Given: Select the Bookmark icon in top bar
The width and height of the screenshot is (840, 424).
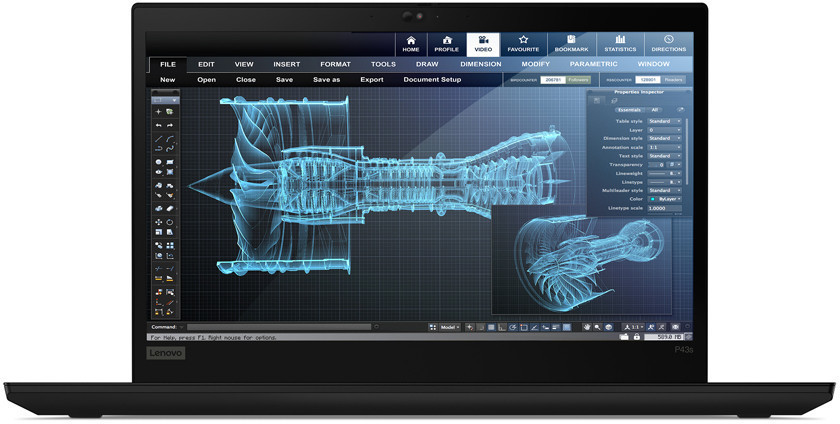Looking at the screenshot, I should tap(571, 39).
